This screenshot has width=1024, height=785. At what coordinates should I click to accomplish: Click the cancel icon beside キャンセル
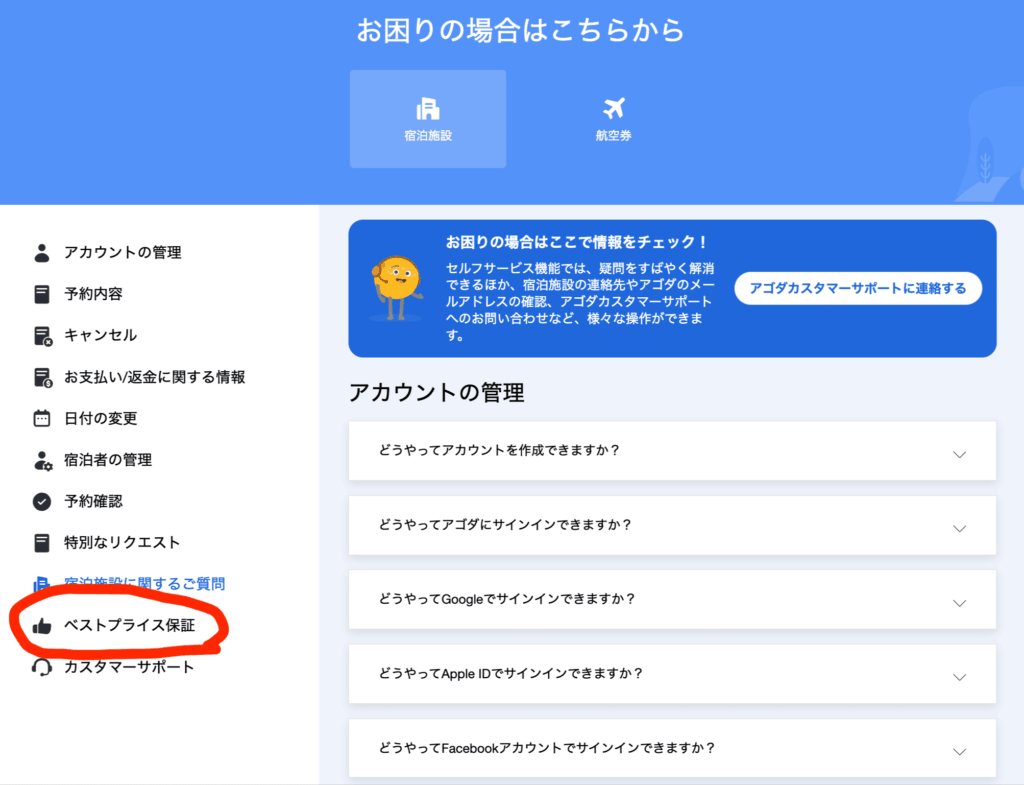pyautogui.click(x=42, y=336)
